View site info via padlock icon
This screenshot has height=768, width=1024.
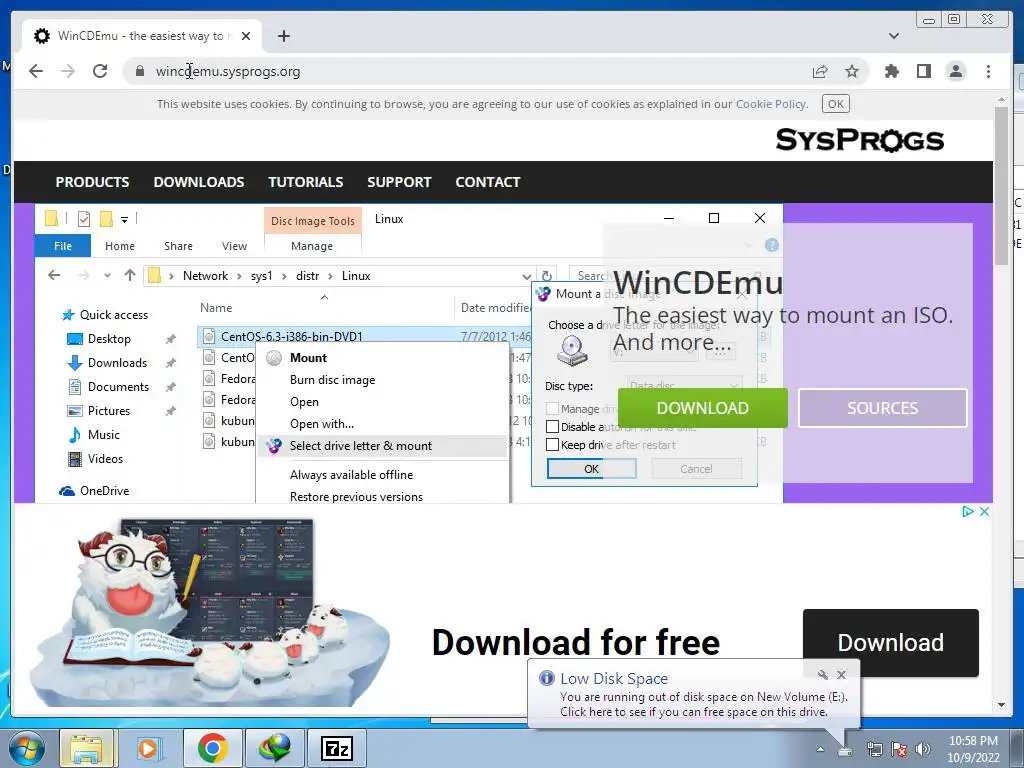point(140,71)
